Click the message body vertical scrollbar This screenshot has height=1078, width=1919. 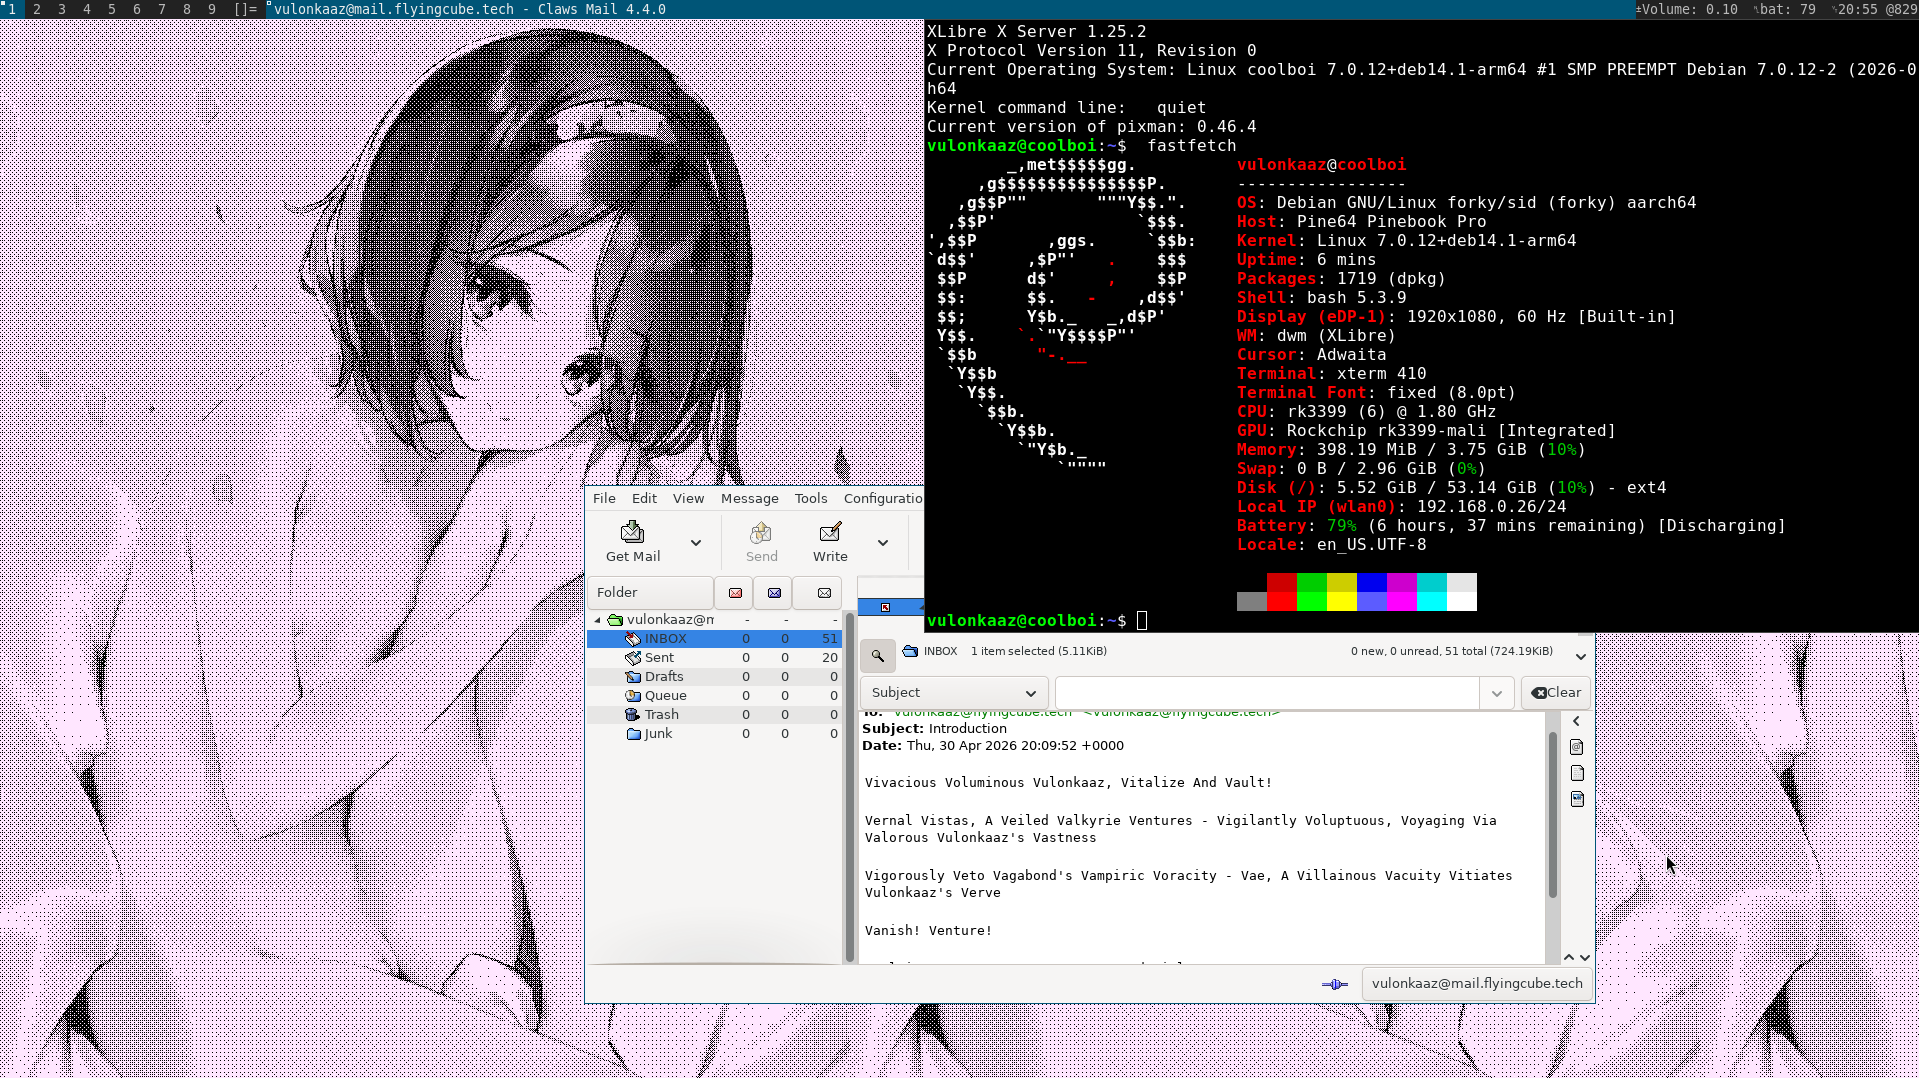(x=1553, y=815)
